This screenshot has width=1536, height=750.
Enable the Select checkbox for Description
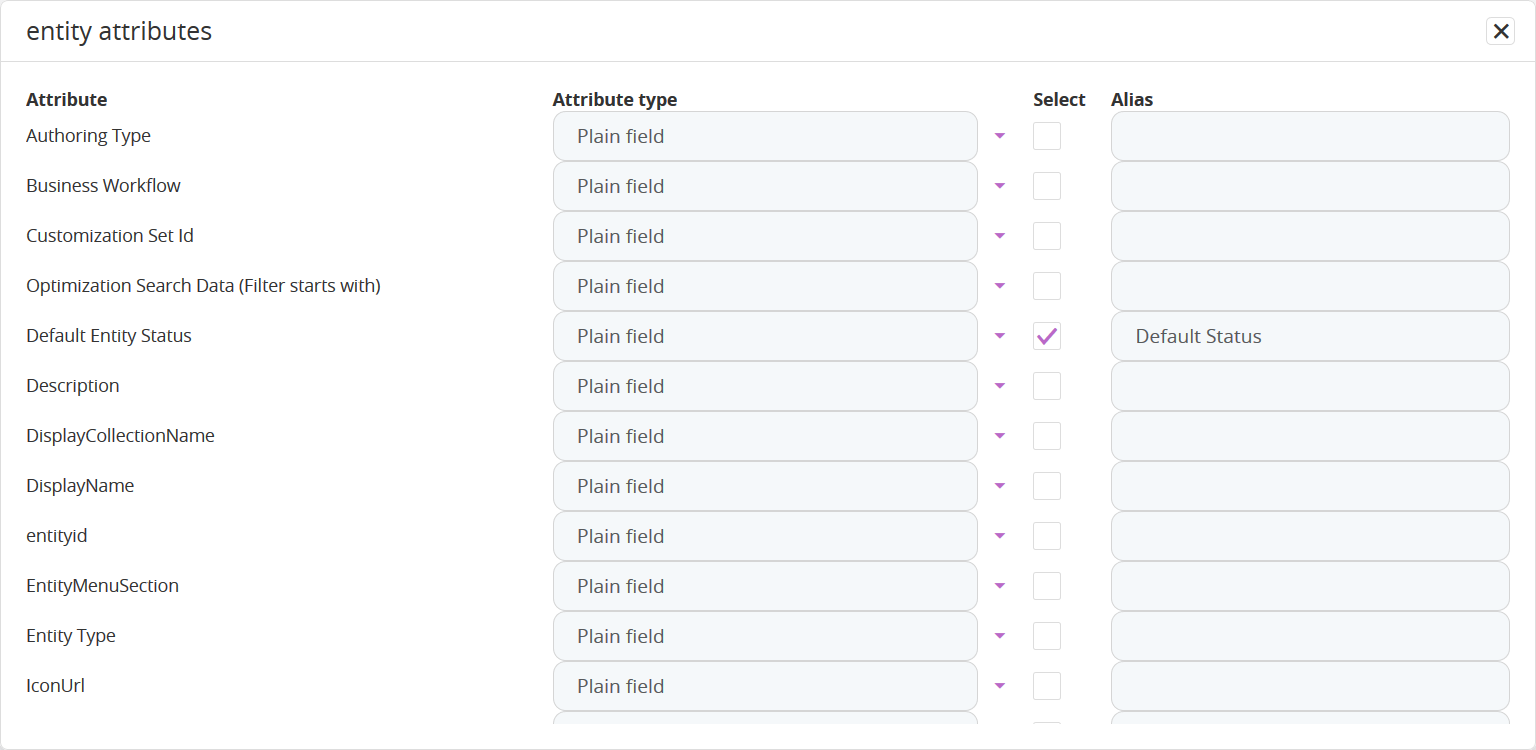pos(1046,386)
